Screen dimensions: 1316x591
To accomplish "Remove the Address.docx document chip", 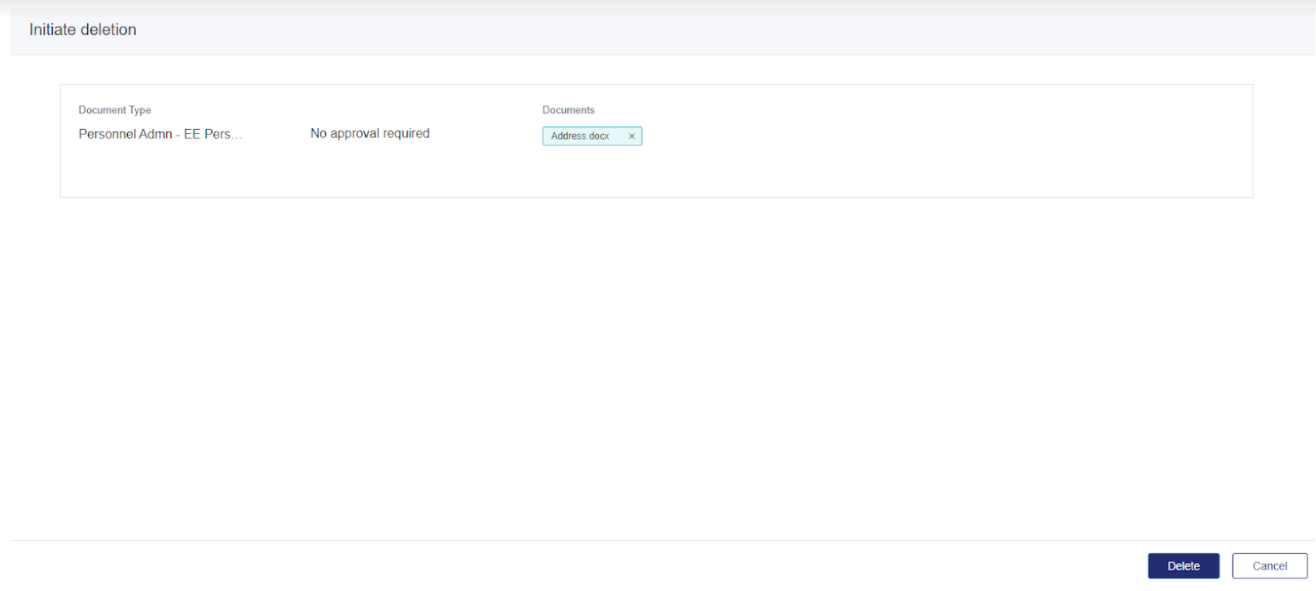I will pos(631,136).
